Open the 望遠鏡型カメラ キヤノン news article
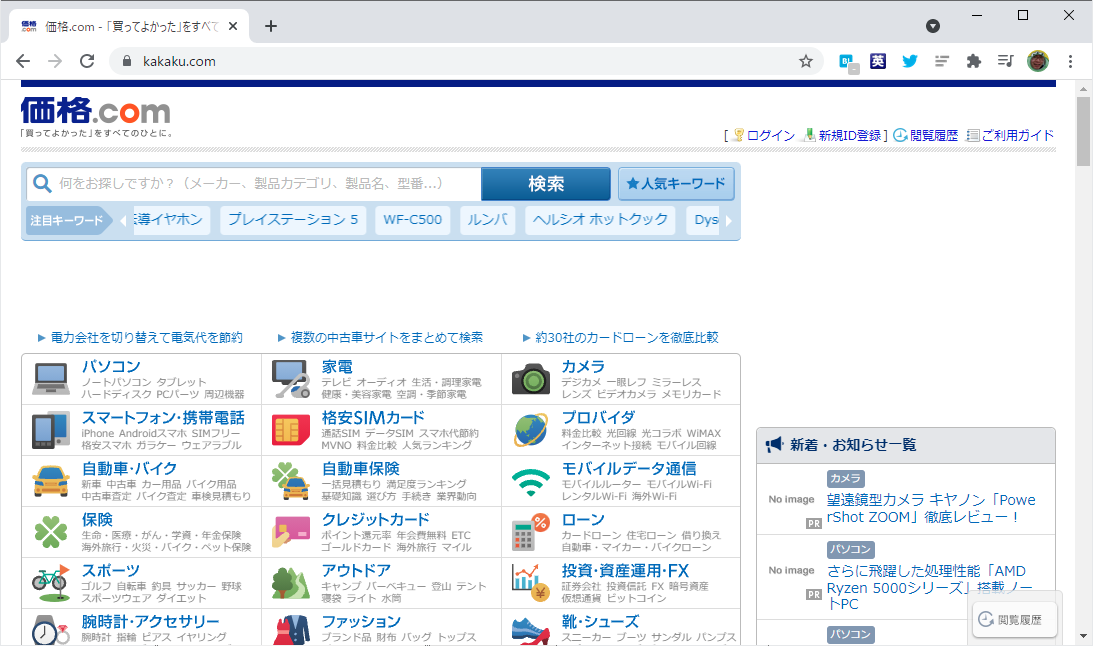The height and width of the screenshot is (646, 1093). [931, 509]
